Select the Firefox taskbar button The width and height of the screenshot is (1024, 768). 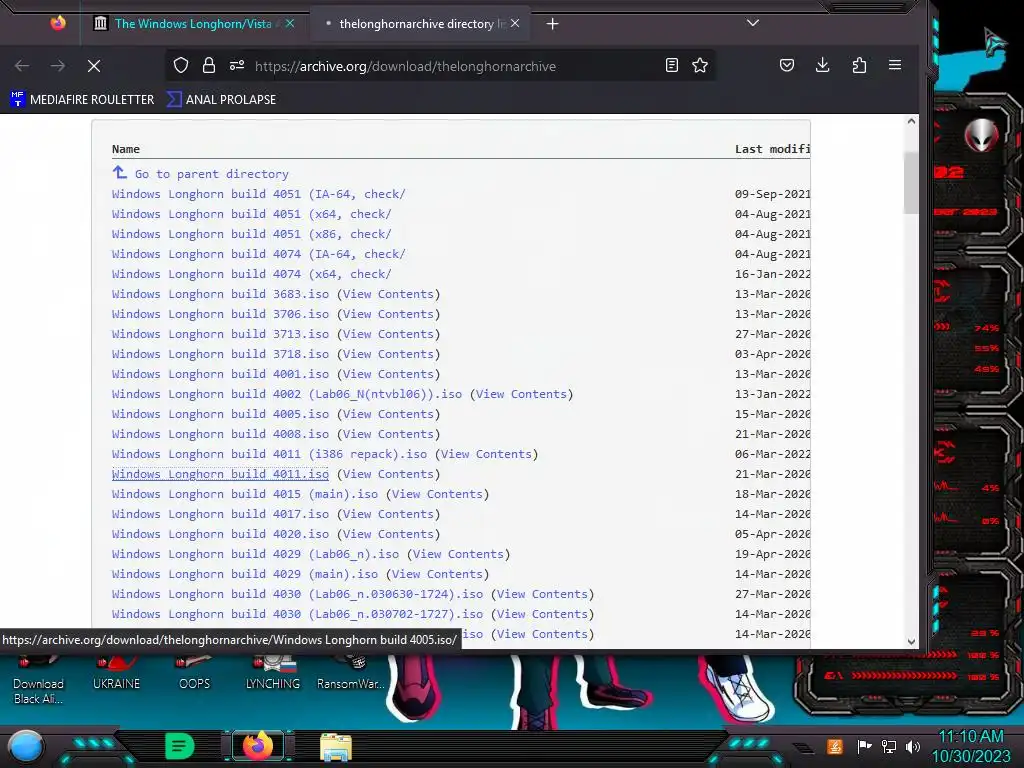(258, 746)
